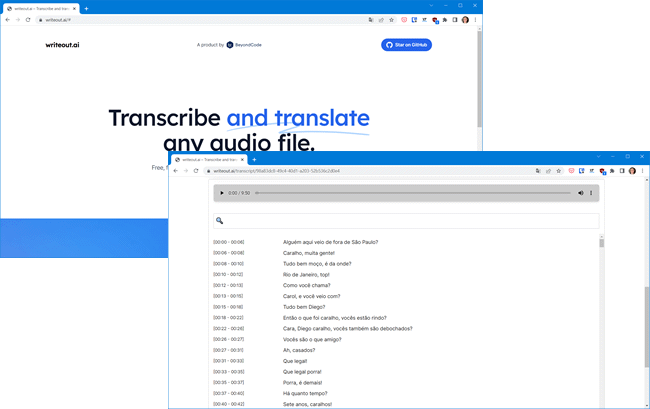Click line 'Carol, e você veio com?'

tap(312, 296)
